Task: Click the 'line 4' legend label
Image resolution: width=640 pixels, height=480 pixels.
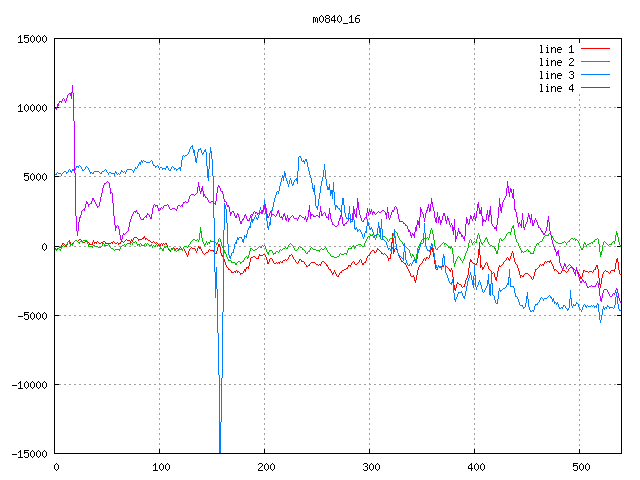Action: coord(556,88)
